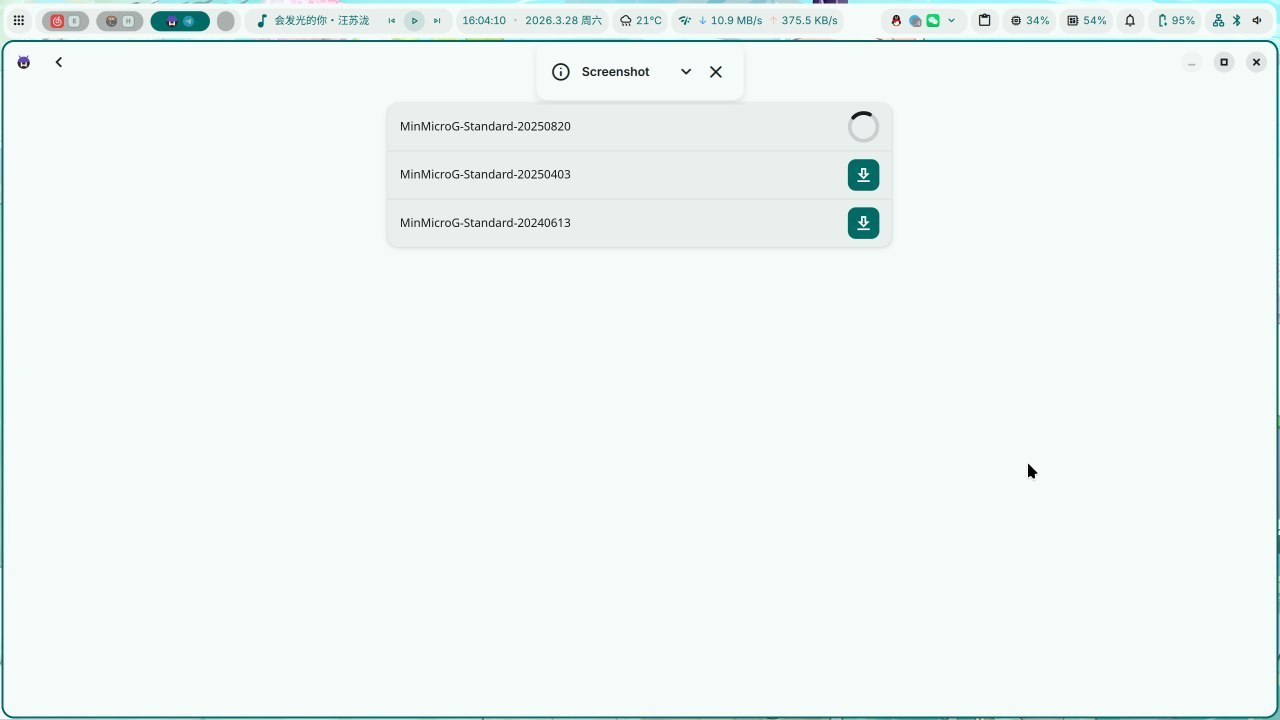Screen dimensions: 1280x720
Task: Open the app grid launcher
Action: pyautogui.click(x=18, y=20)
